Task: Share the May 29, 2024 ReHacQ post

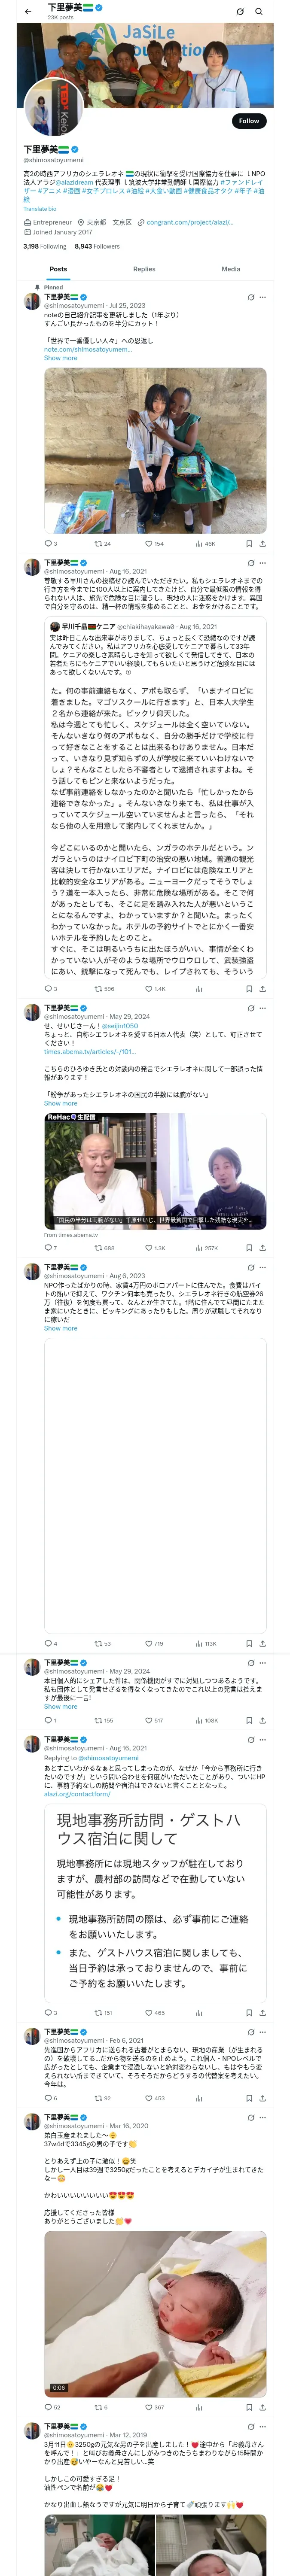Action: point(262,1247)
